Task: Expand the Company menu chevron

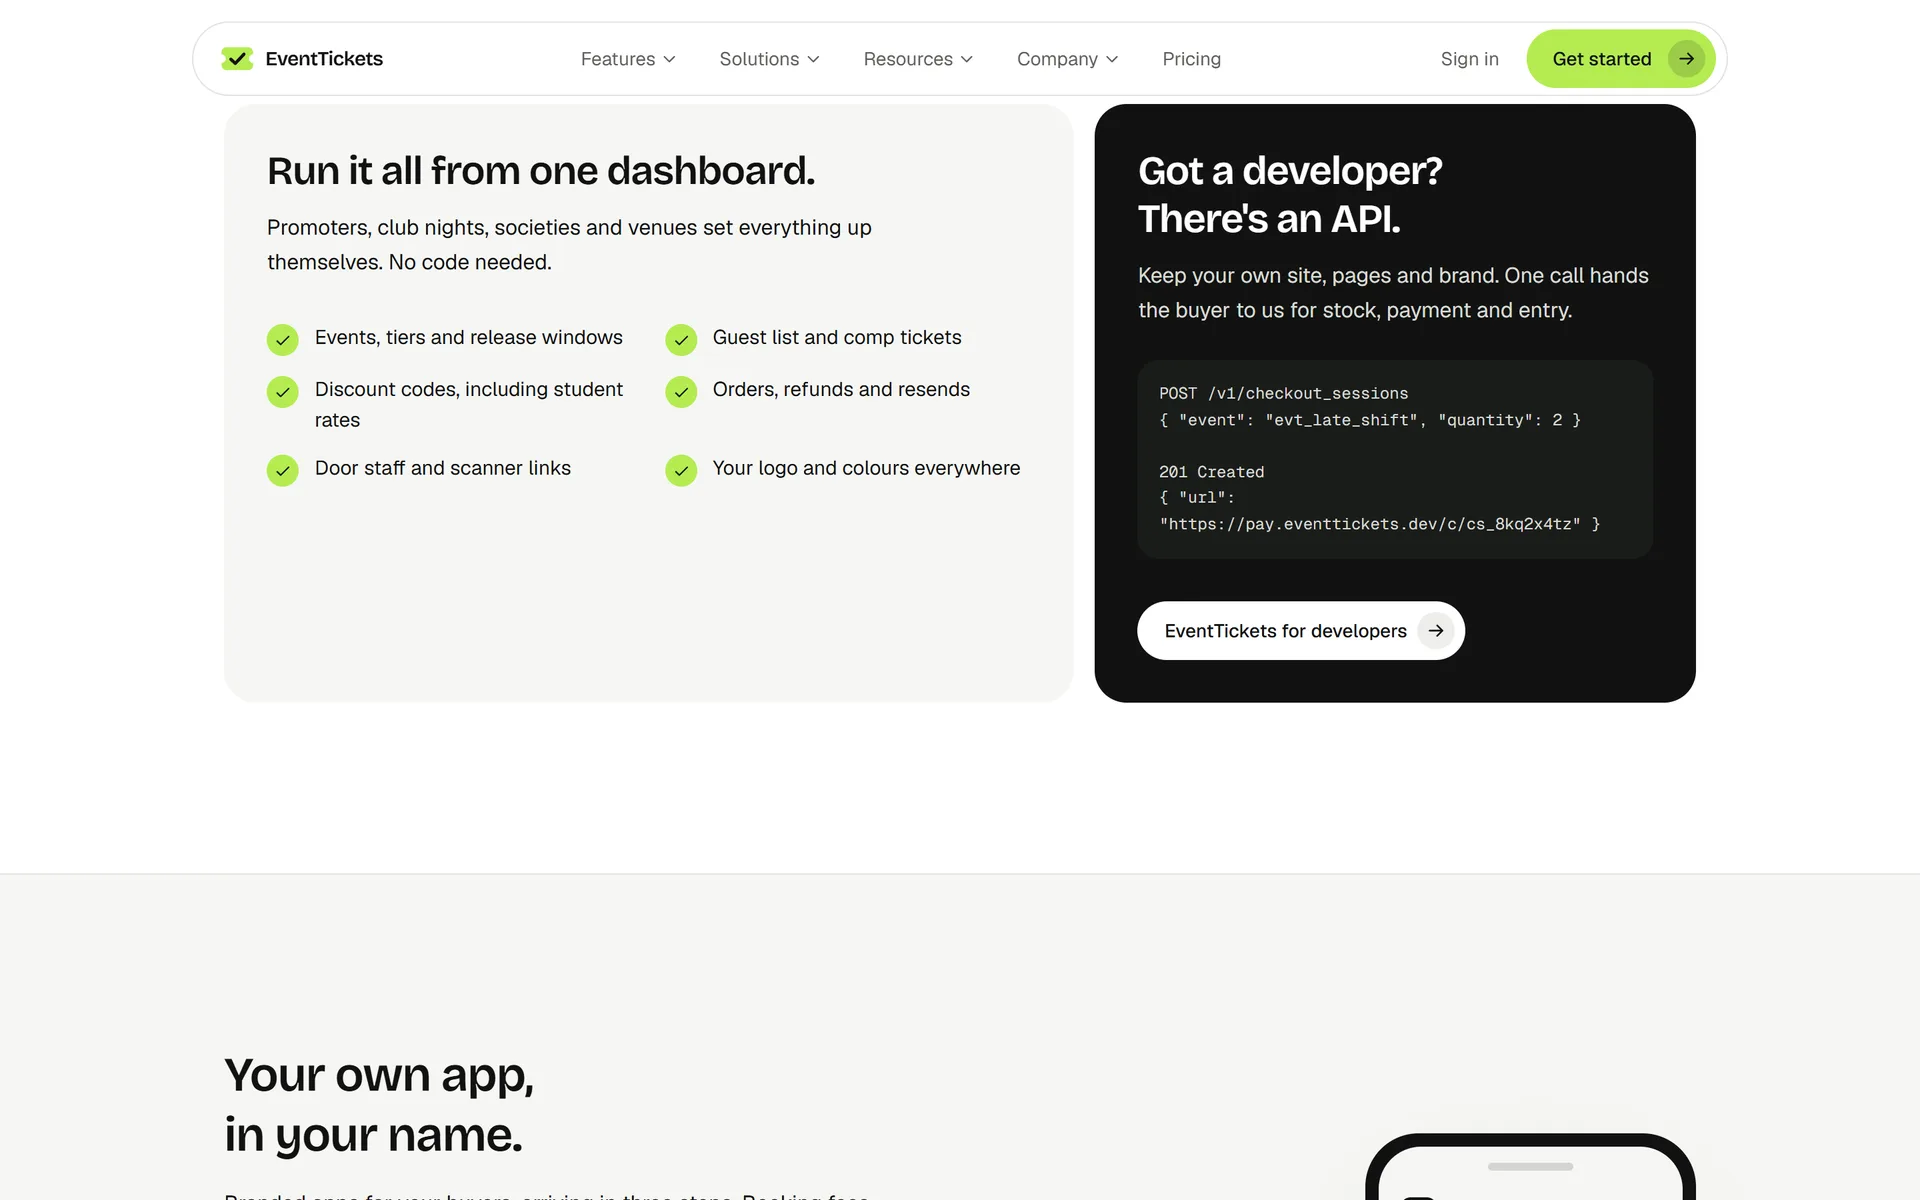Action: [1112, 59]
